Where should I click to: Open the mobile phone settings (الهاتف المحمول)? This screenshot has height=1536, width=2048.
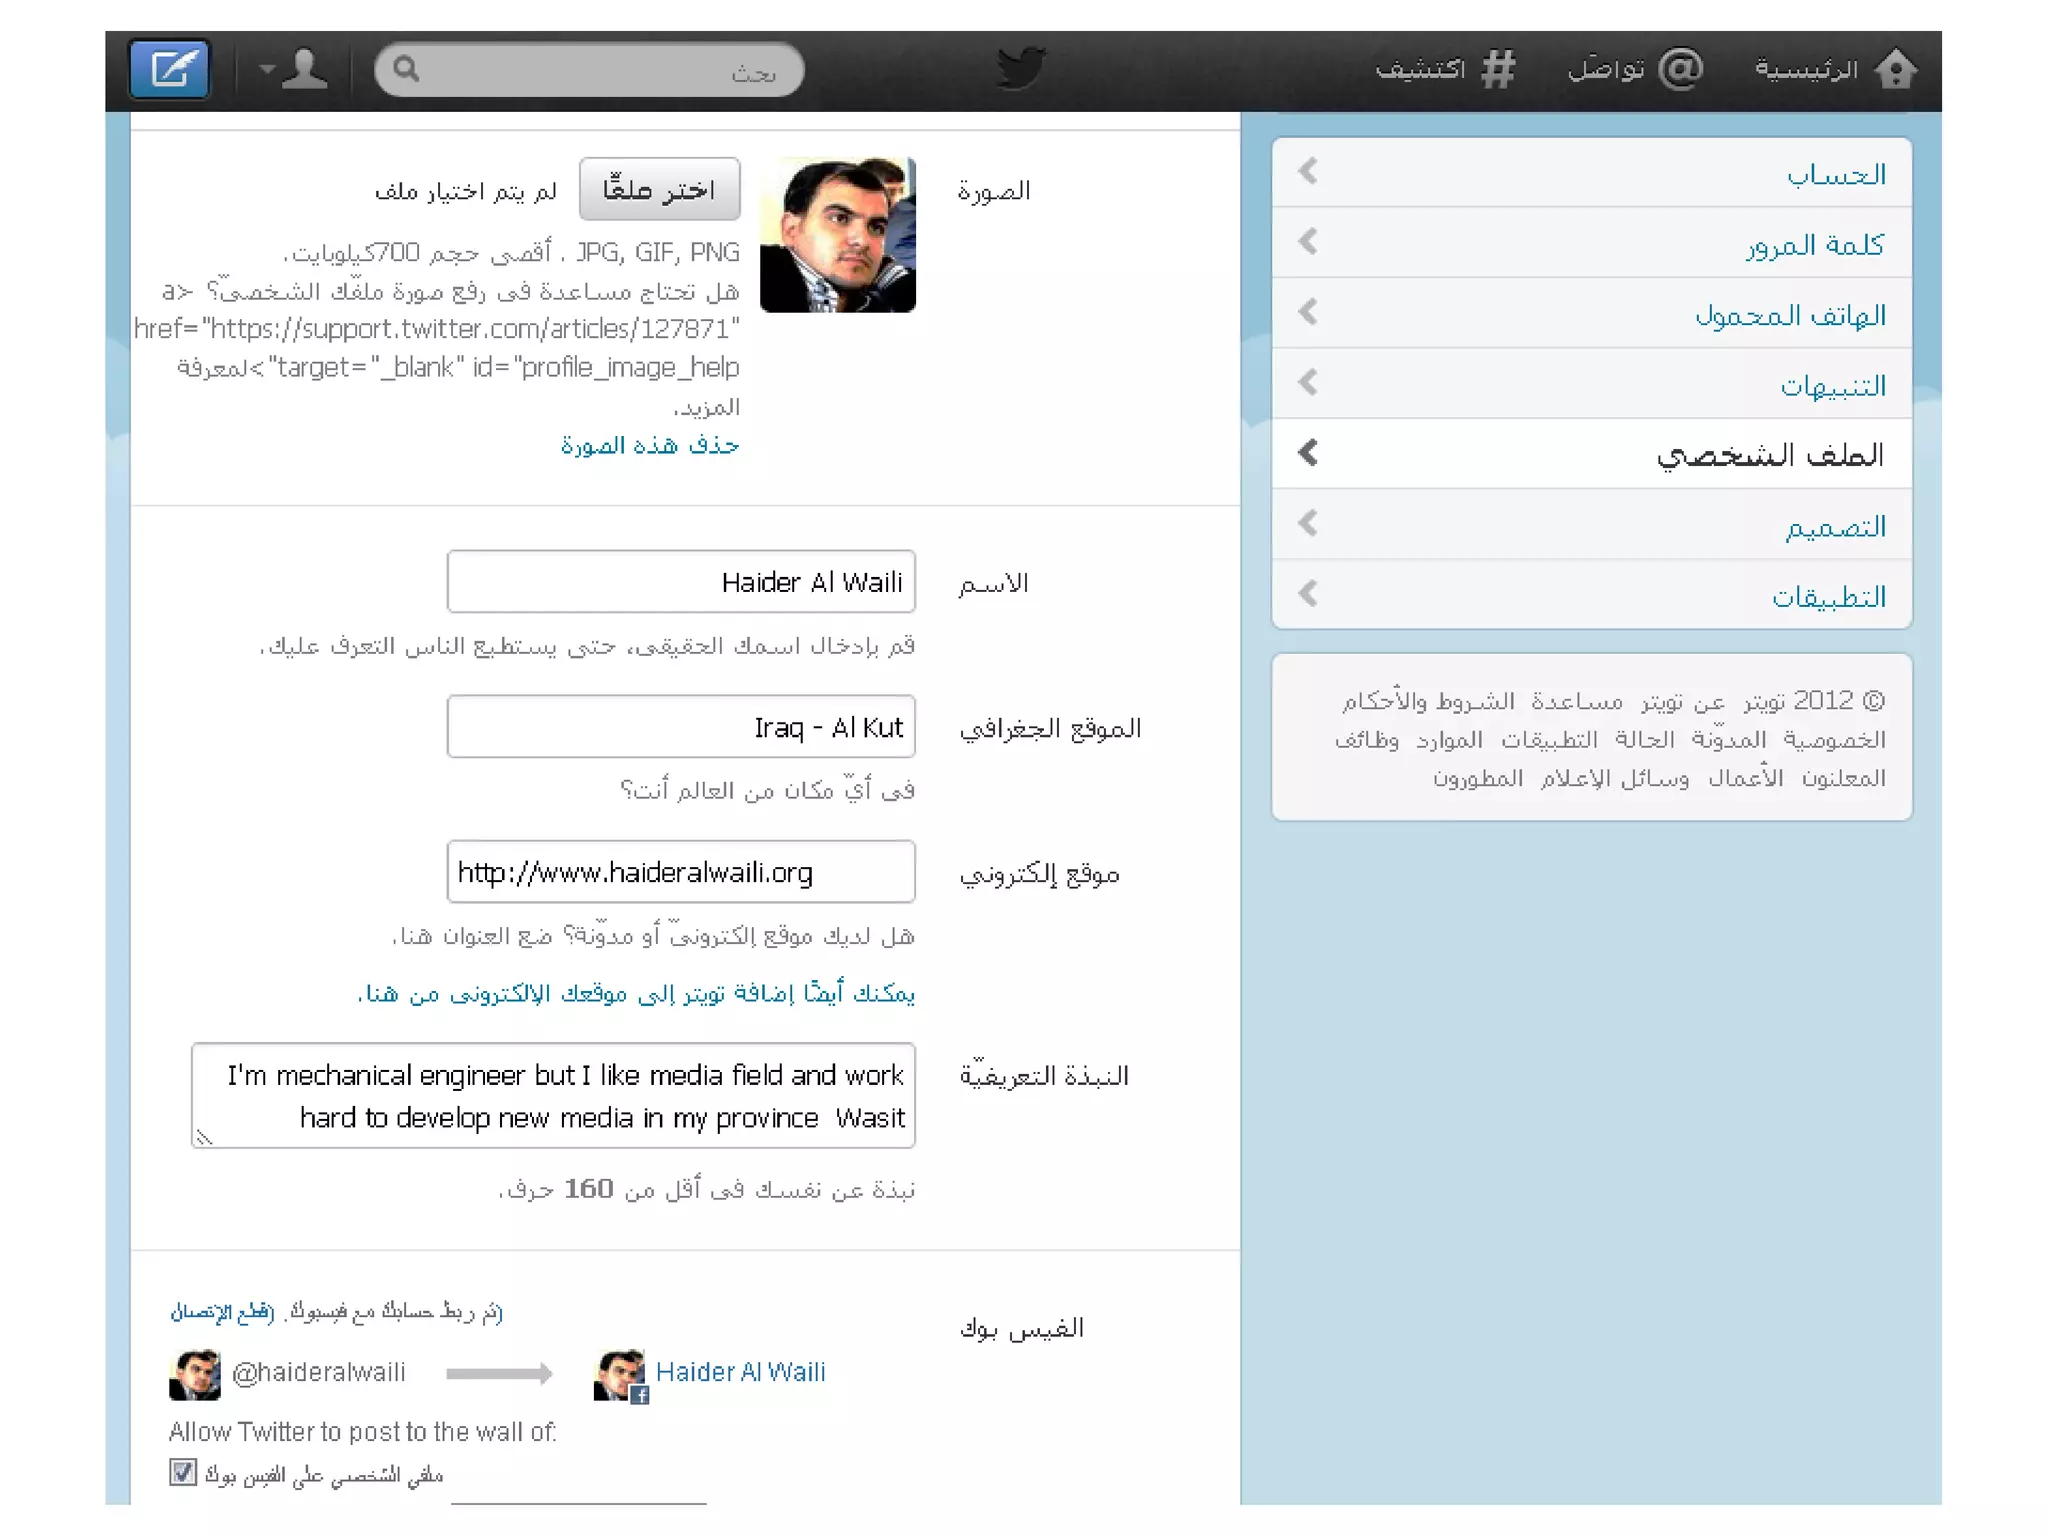[1789, 316]
